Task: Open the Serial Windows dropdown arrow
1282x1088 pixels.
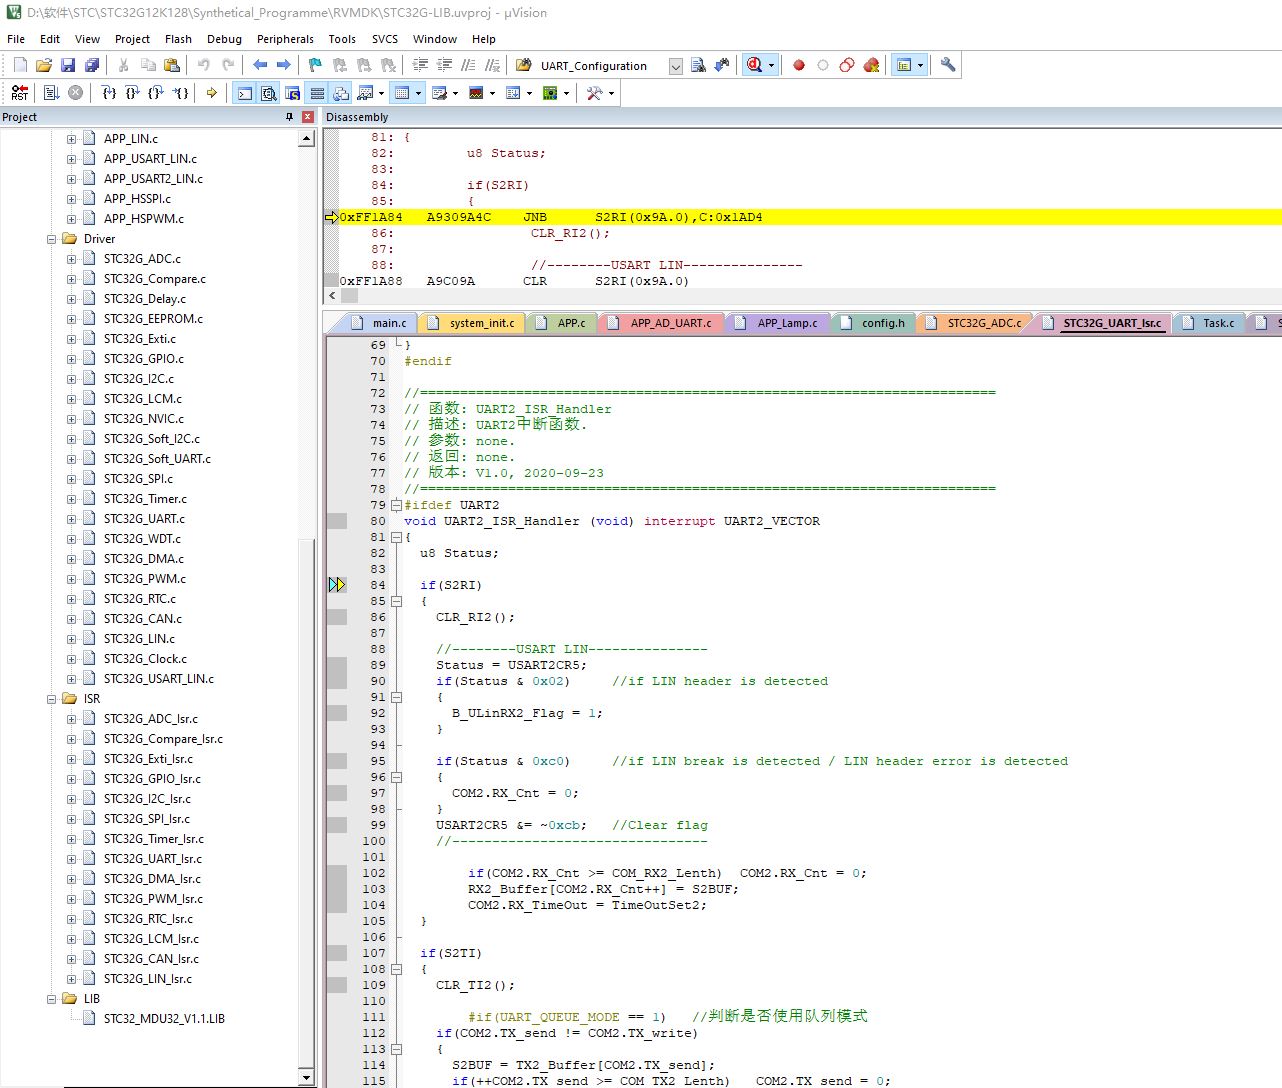Action: coord(455,93)
